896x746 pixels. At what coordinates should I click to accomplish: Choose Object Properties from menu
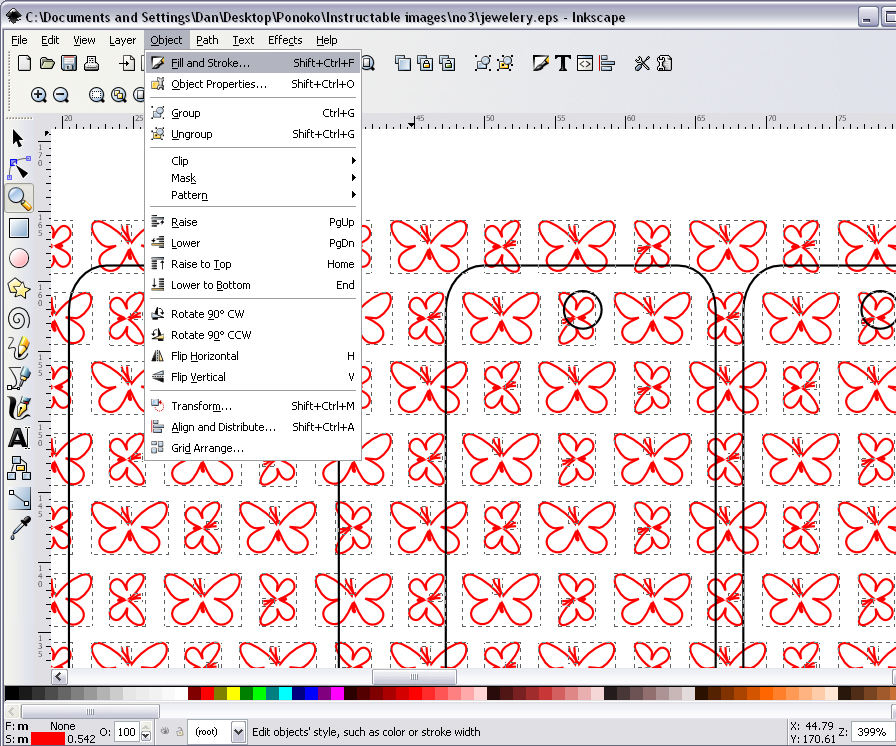click(x=254, y=84)
